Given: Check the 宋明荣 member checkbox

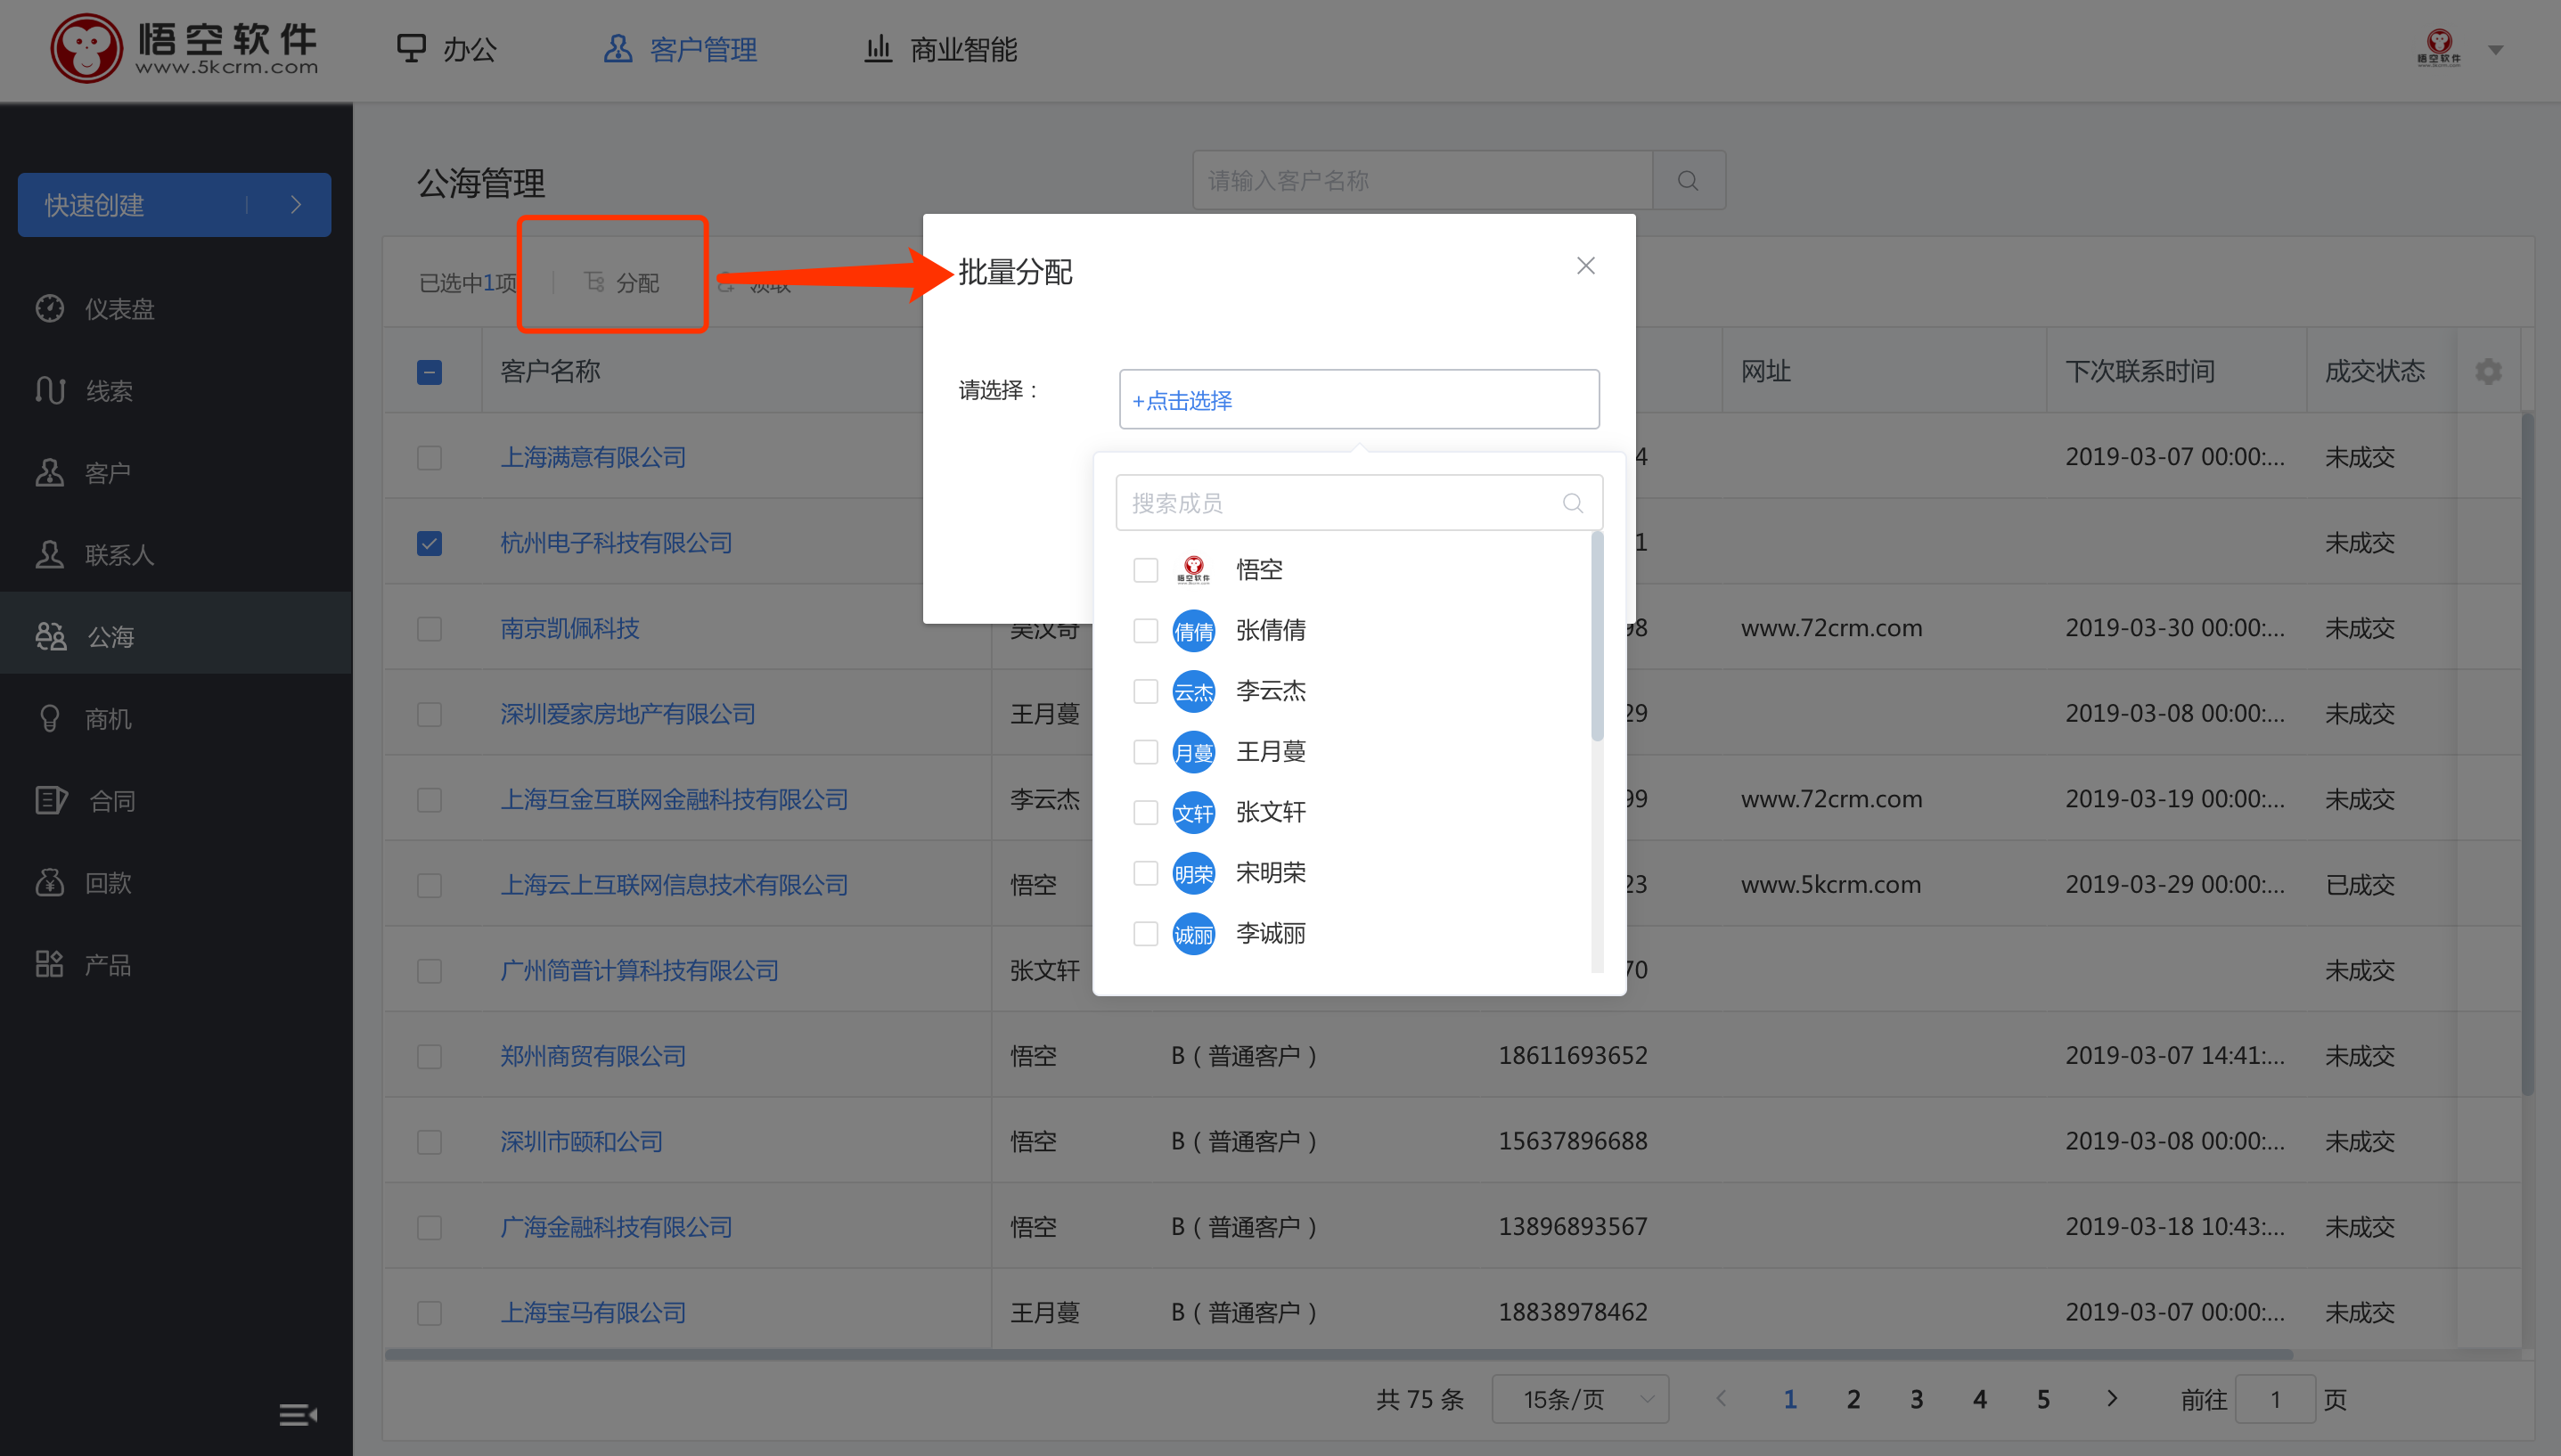Looking at the screenshot, I should [x=1145, y=874].
